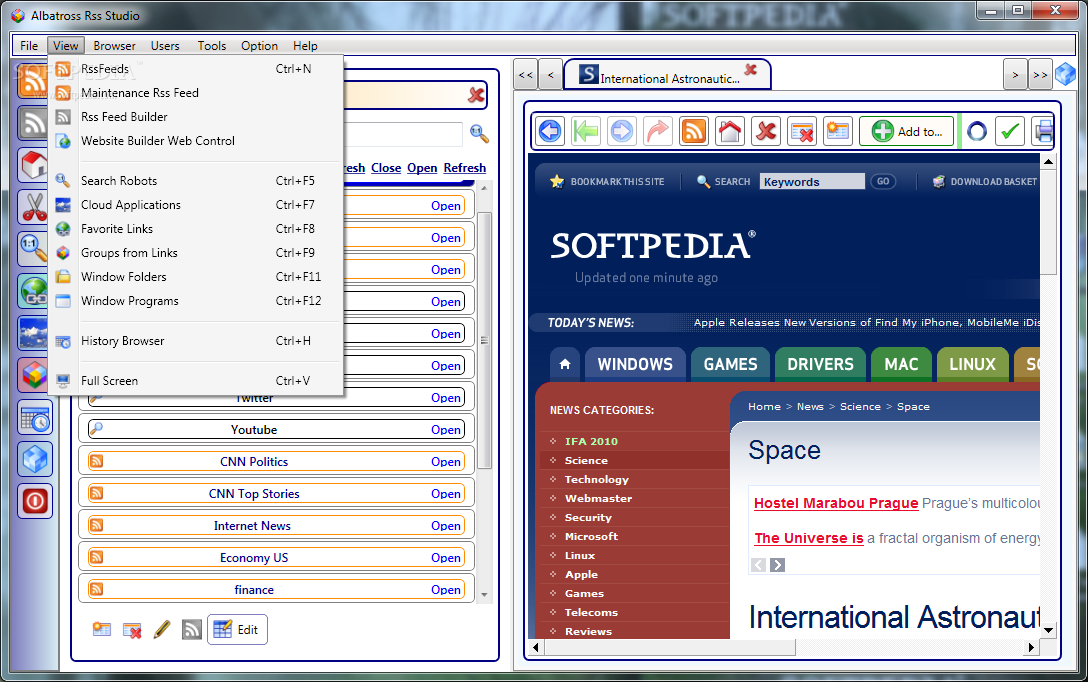Open the File menu
1088x682 pixels.
tap(29, 46)
